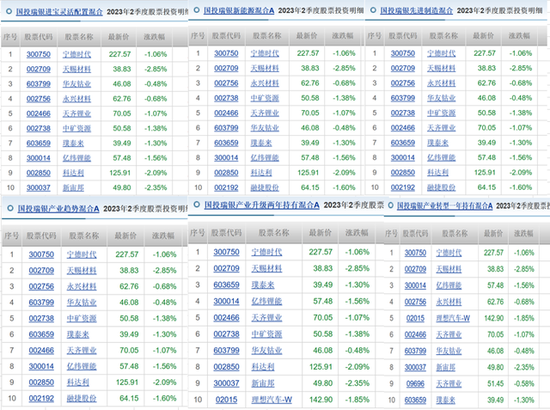Click code 02015 in 产业转型一年持有 table
This screenshot has height=410, width=550.
[415, 318]
